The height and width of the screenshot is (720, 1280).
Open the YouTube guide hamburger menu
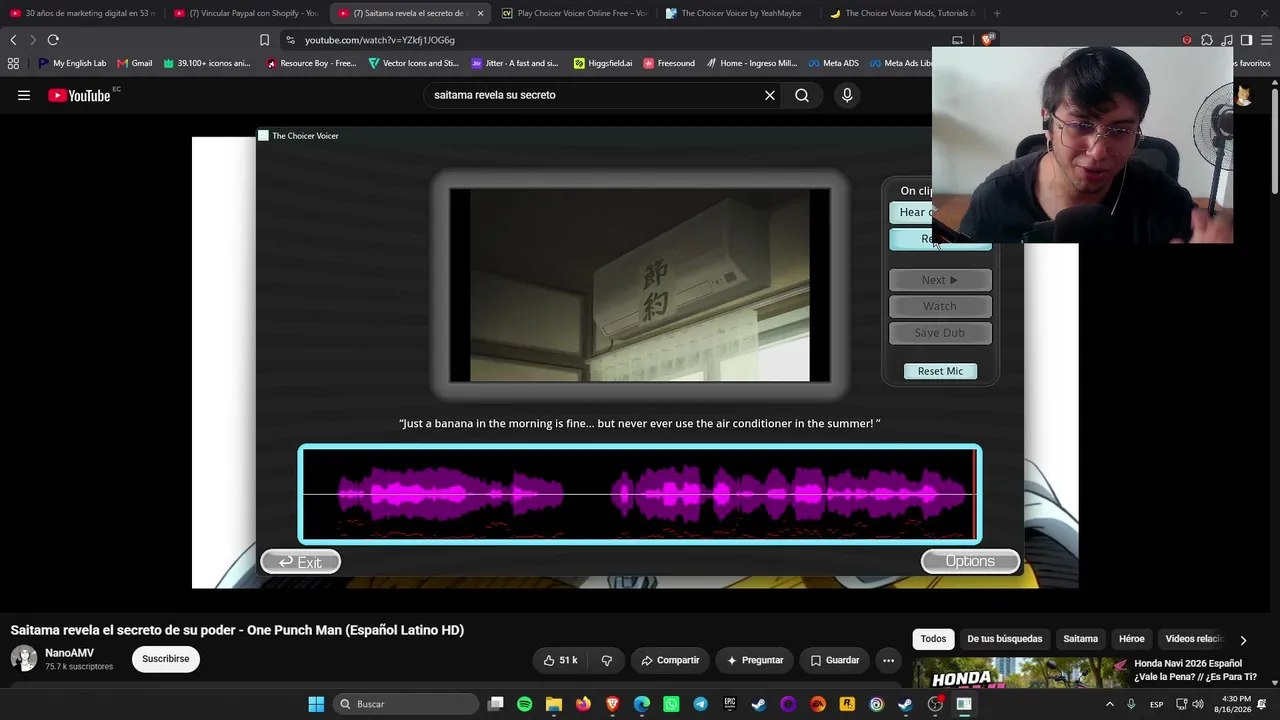pyautogui.click(x=24, y=95)
